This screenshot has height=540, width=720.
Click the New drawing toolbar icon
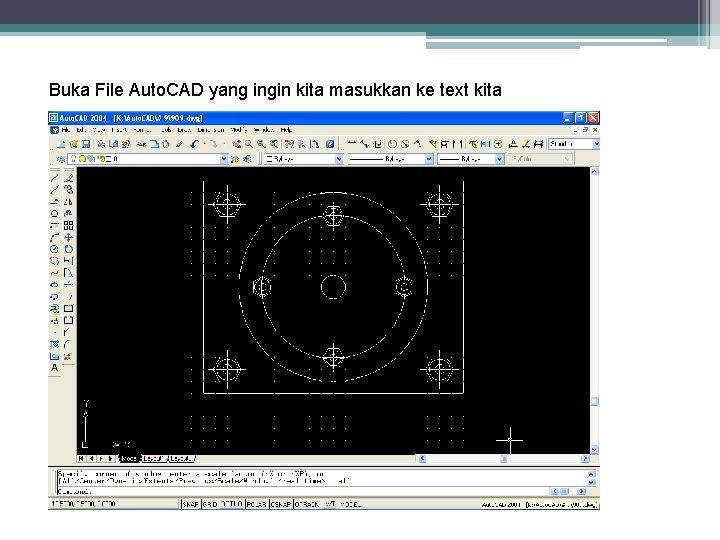(61, 144)
